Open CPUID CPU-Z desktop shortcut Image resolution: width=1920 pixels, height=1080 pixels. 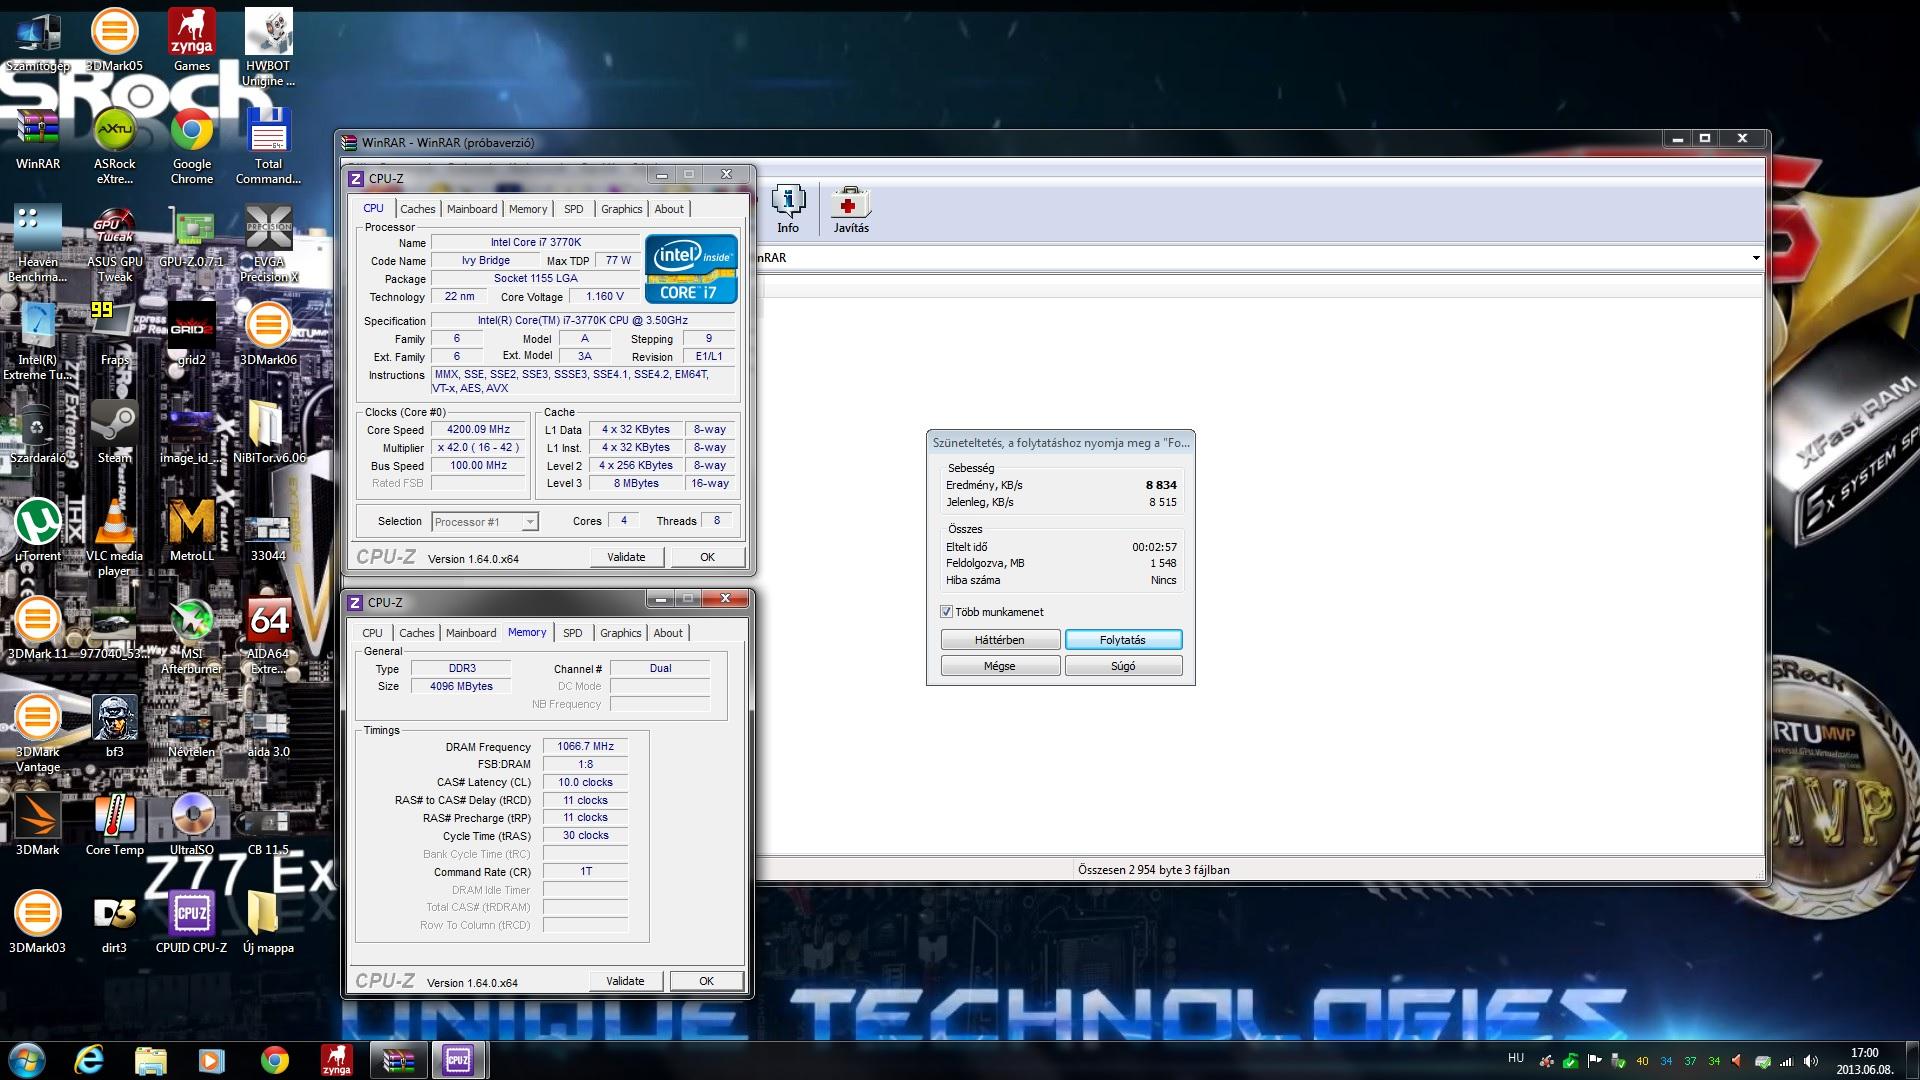[191, 922]
